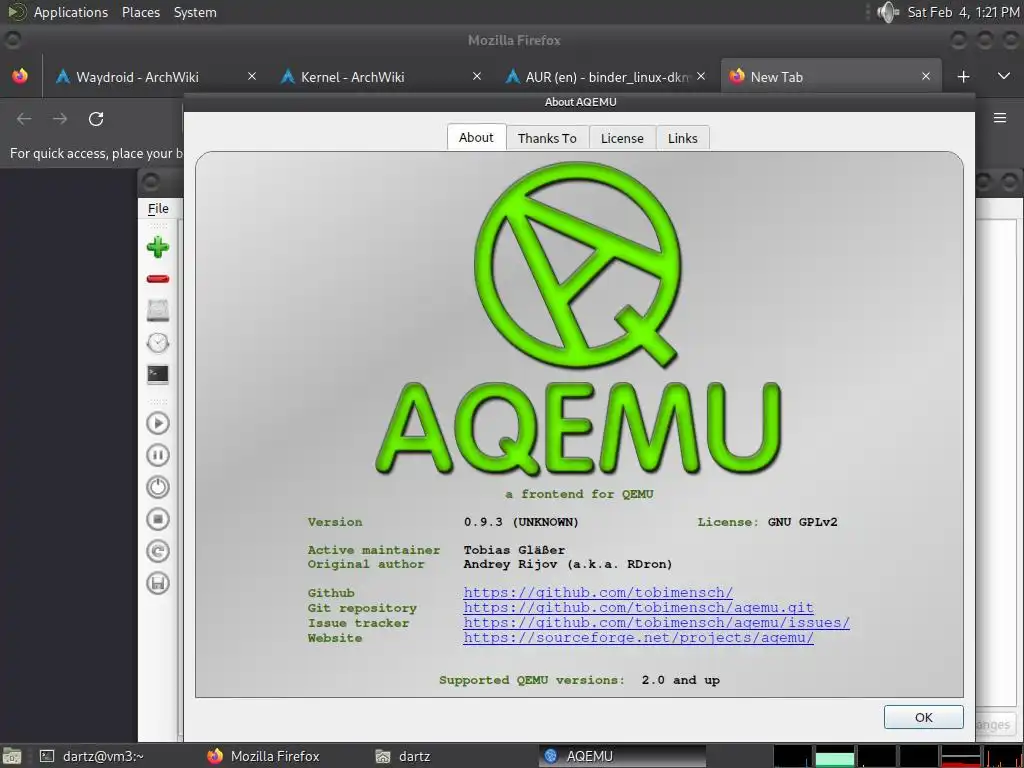Open the aqemu issues tracker link

[x=656, y=622]
